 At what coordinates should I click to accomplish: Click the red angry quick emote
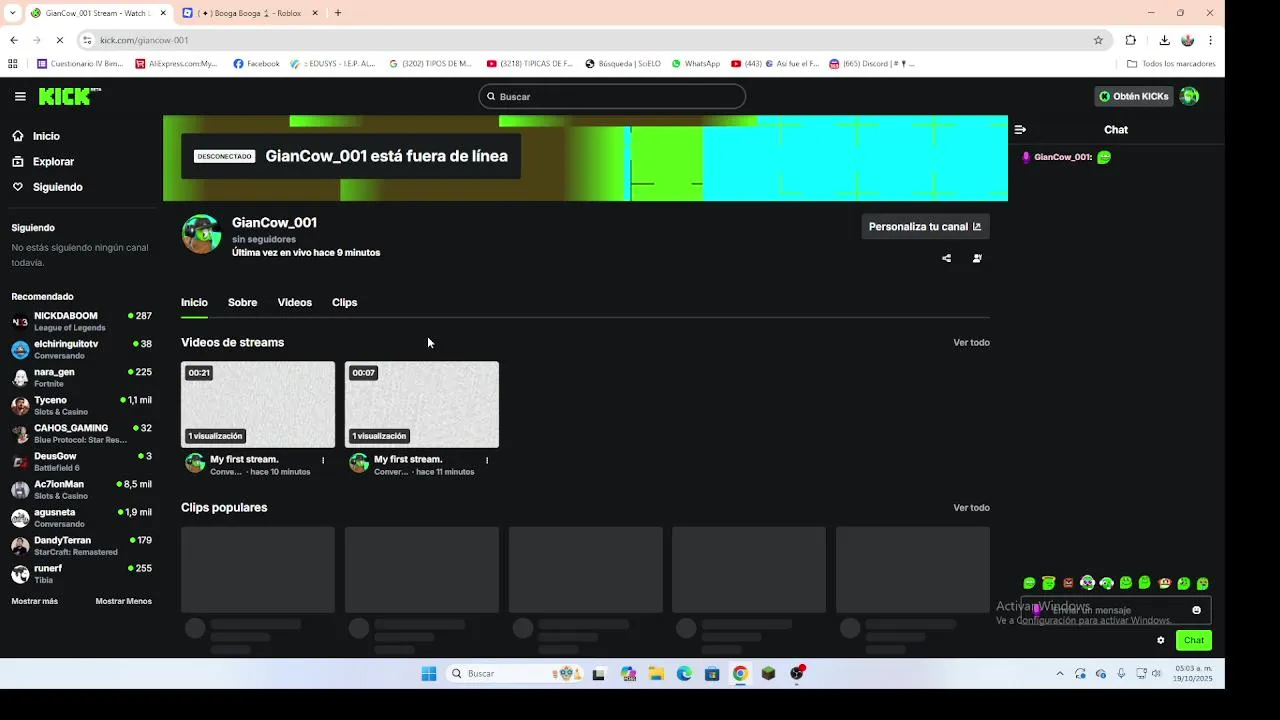click(x=1068, y=583)
